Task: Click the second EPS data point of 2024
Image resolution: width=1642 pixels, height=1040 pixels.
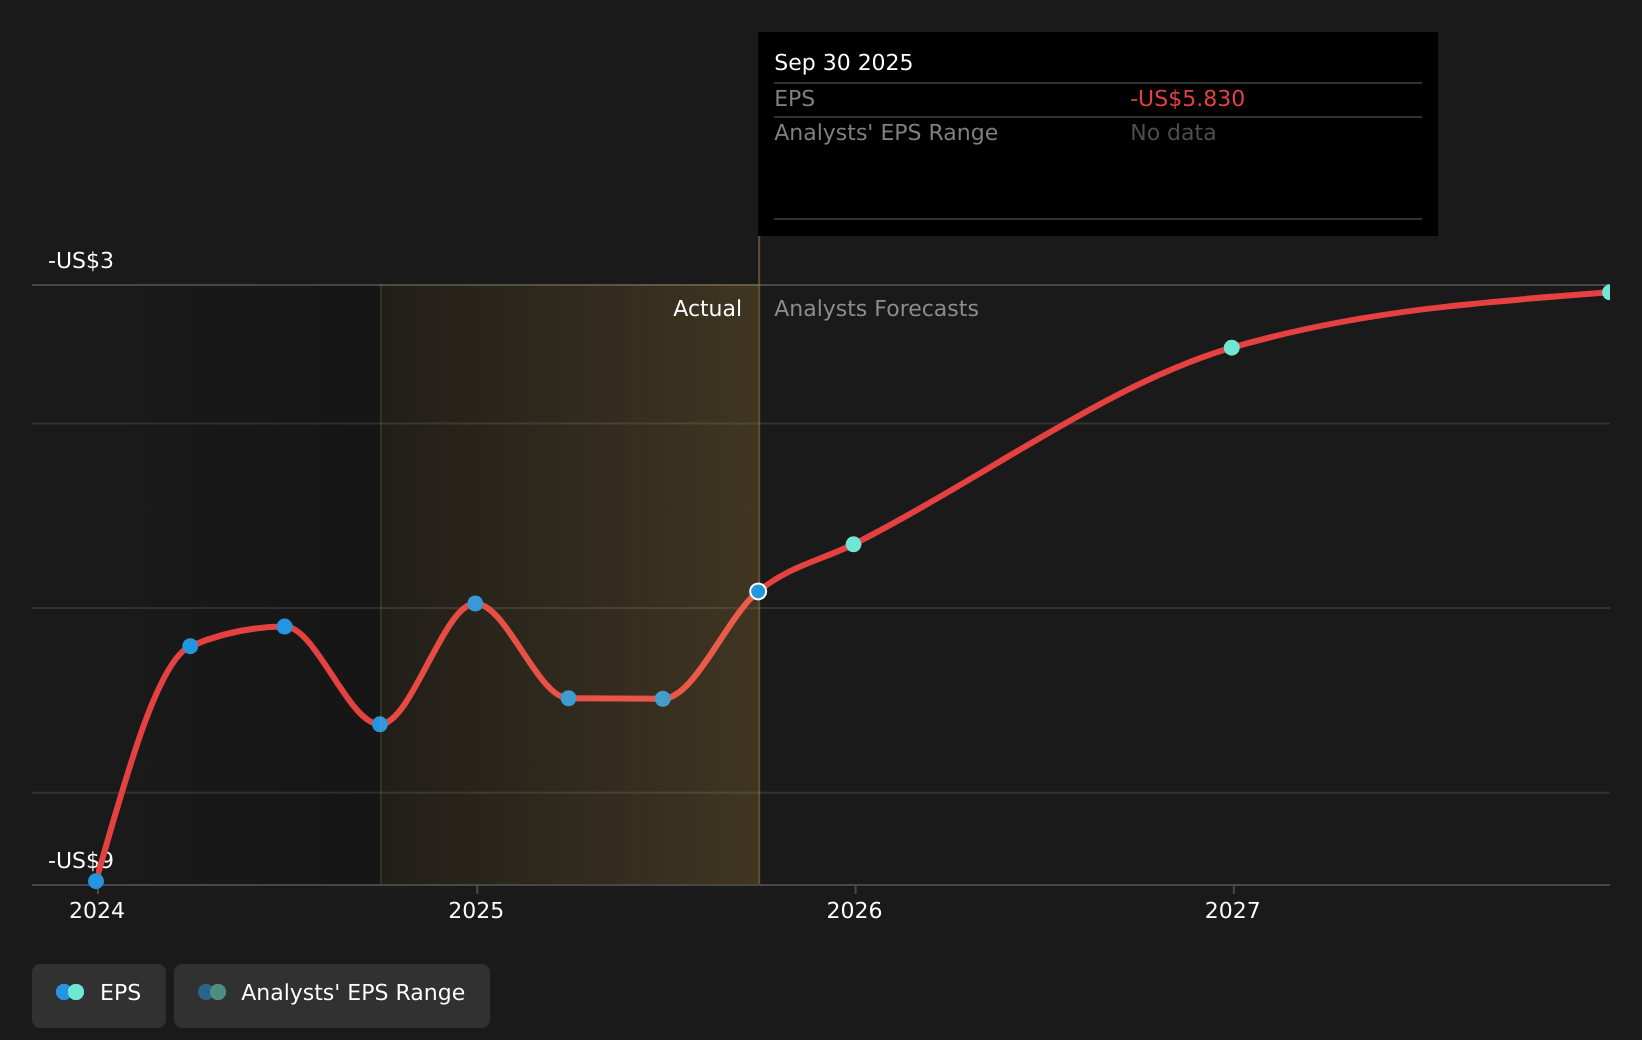Action: coord(190,646)
